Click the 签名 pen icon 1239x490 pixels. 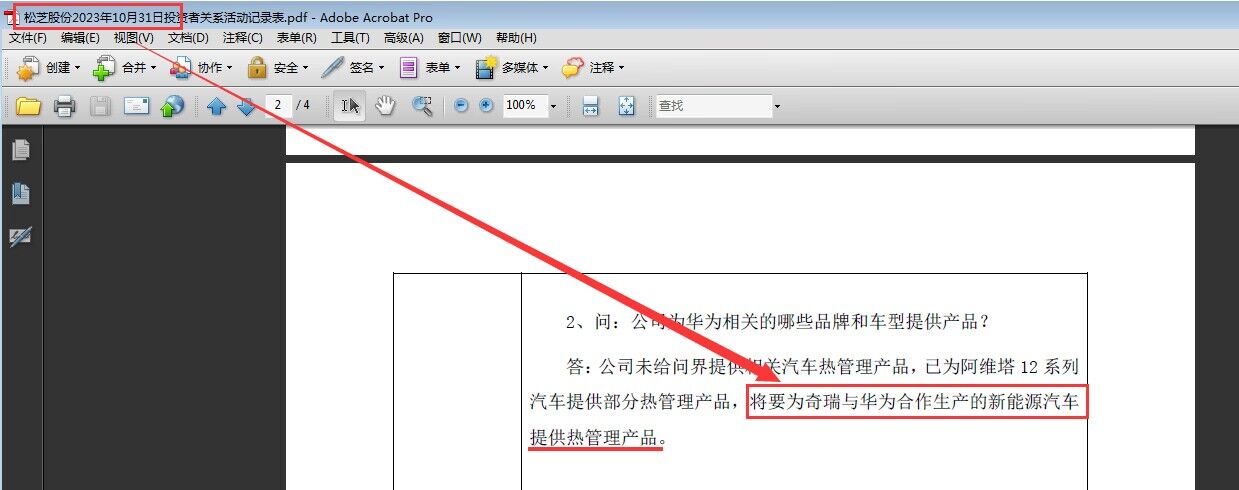333,68
